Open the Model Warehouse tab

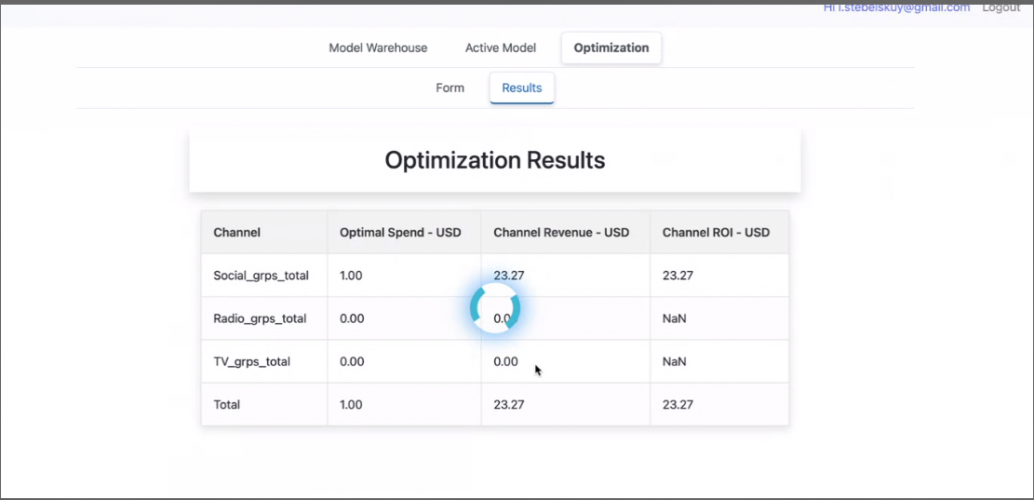378,48
